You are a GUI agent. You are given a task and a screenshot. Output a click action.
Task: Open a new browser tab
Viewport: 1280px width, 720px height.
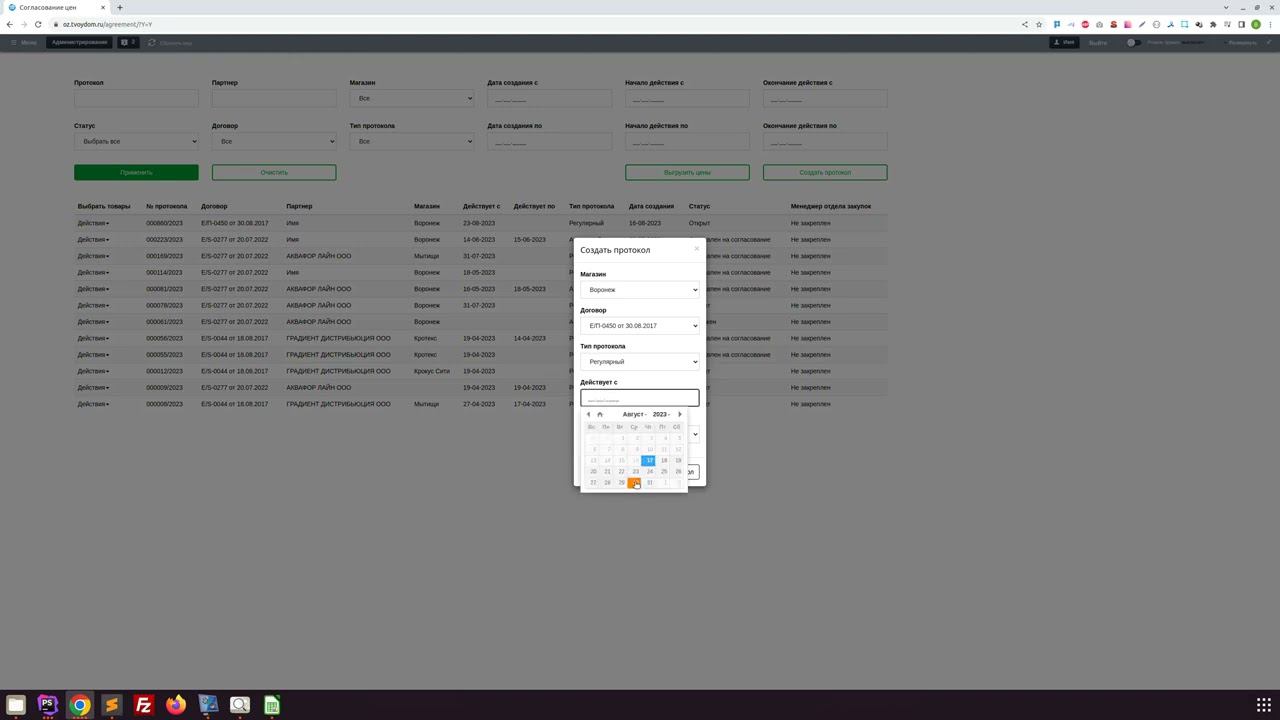120,7
